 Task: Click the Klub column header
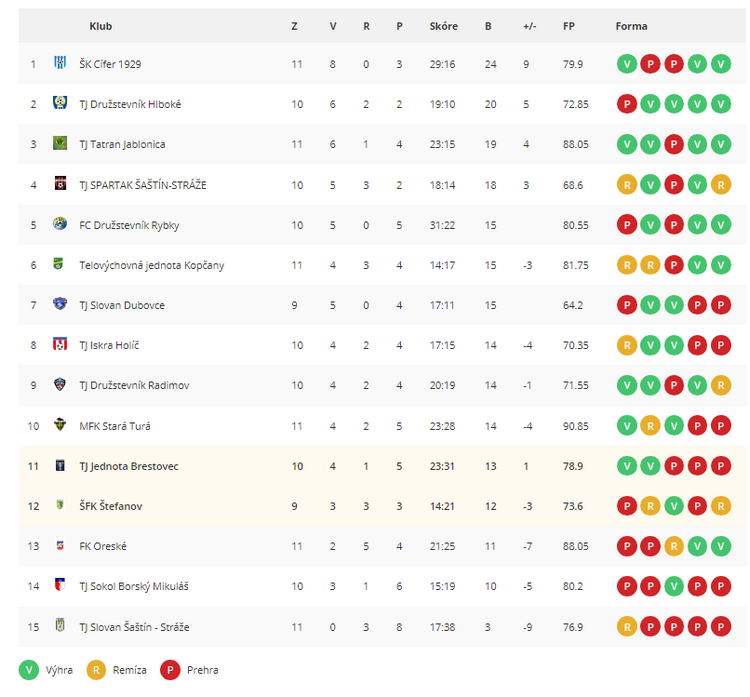click(x=100, y=26)
